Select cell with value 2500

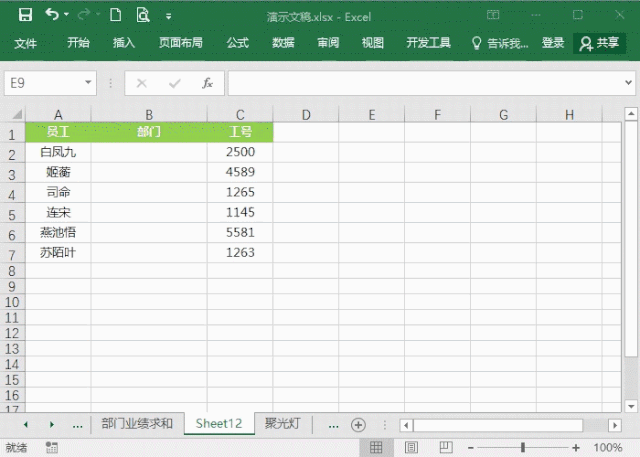click(x=240, y=152)
